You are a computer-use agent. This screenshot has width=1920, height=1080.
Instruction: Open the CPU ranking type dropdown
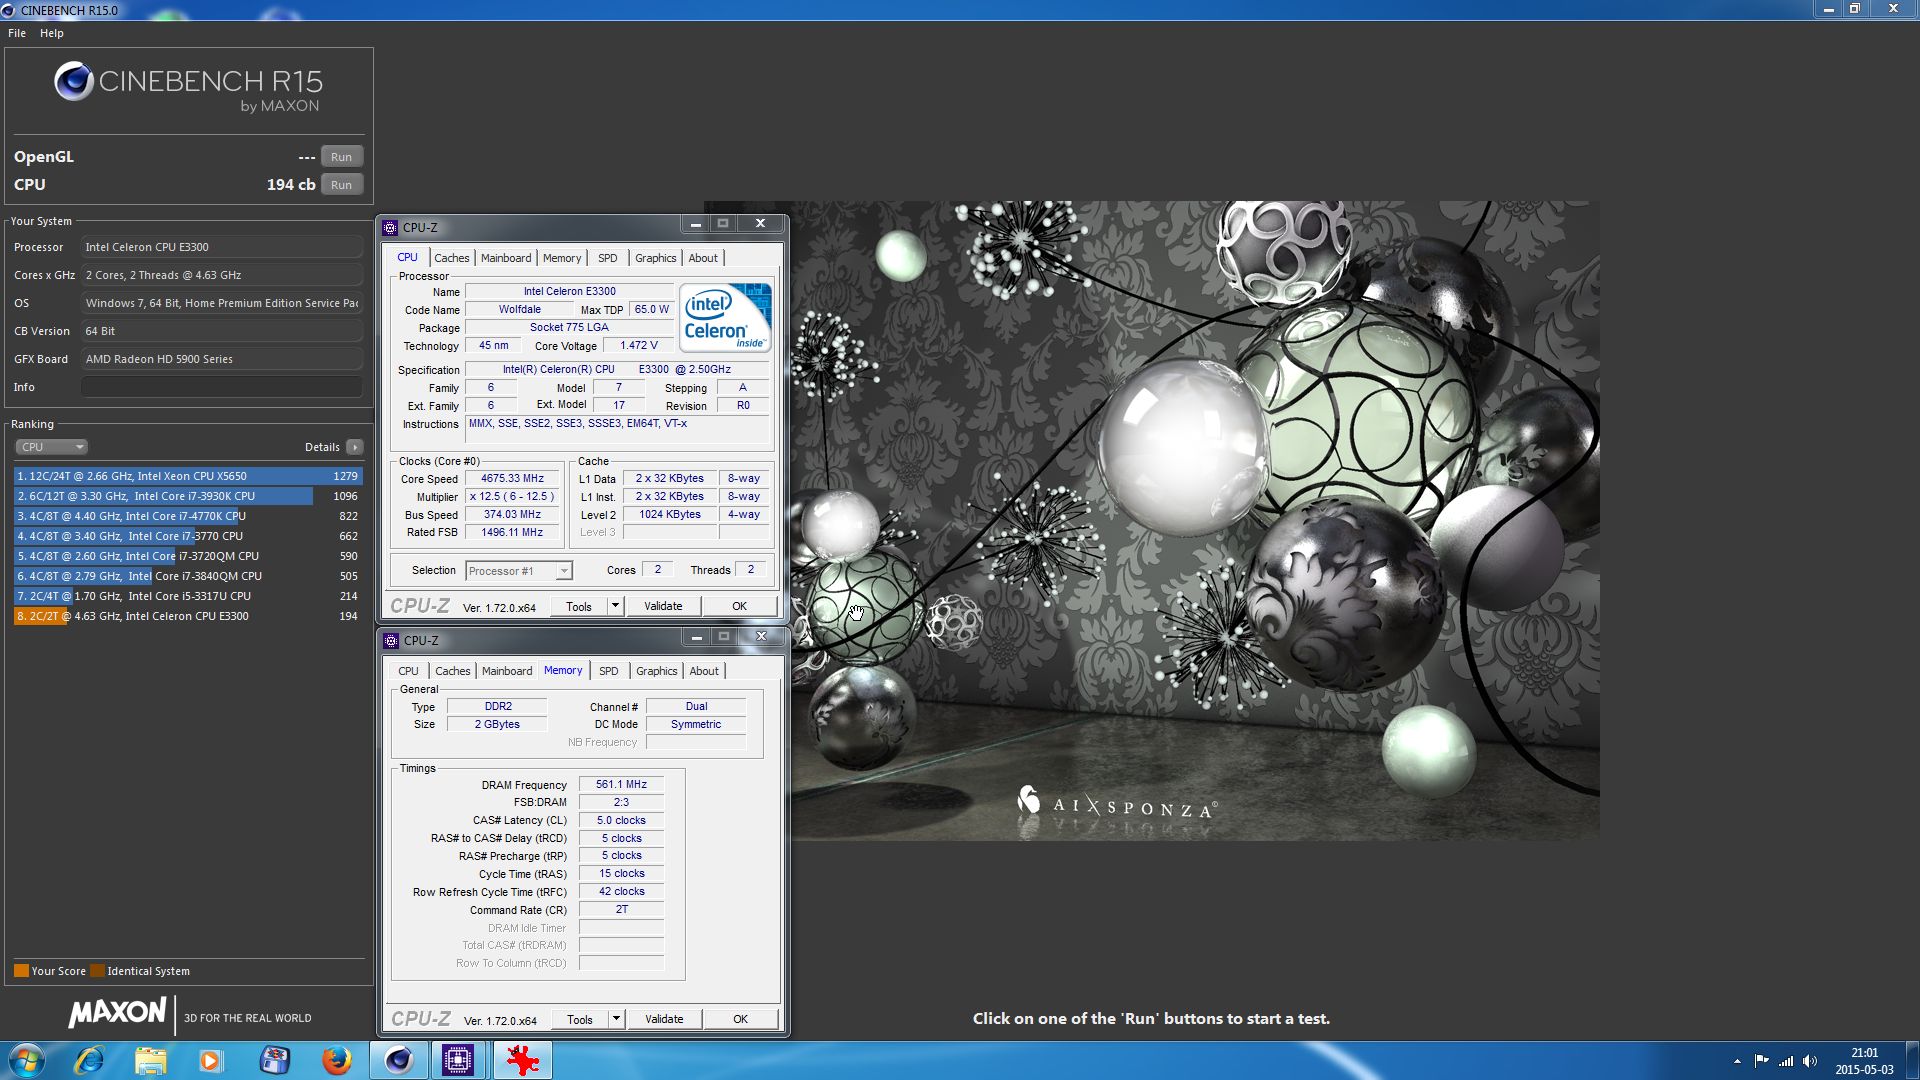pos(51,447)
